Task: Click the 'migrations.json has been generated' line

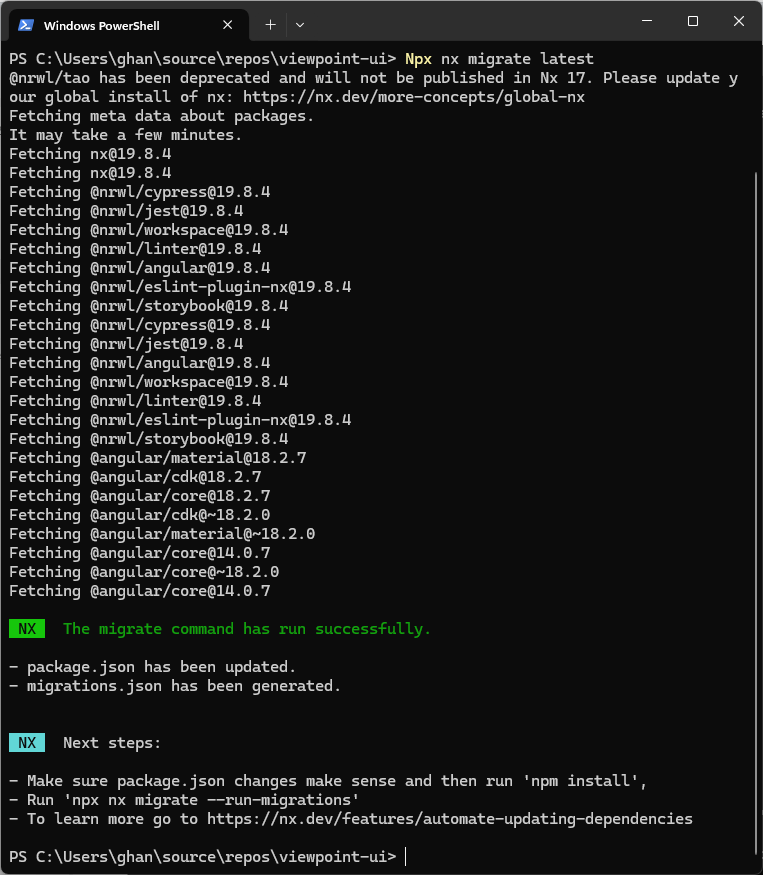Action: [184, 686]
